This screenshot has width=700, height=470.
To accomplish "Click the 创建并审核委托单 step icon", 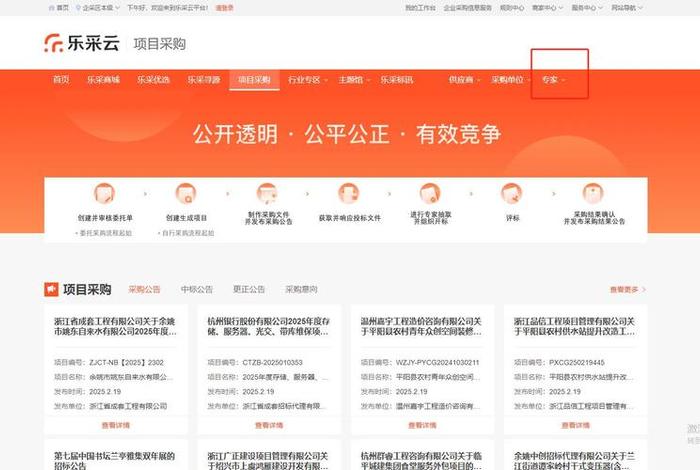I will pyautogui.click(x=104, y=193).
